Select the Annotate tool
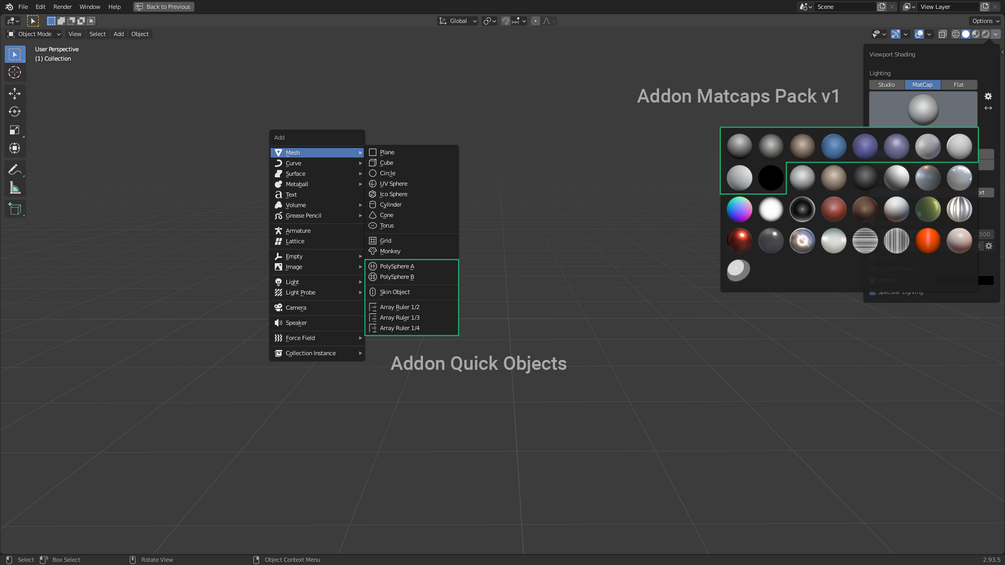This screenshot has height=565, width=1005. click(x=15, y=170)
